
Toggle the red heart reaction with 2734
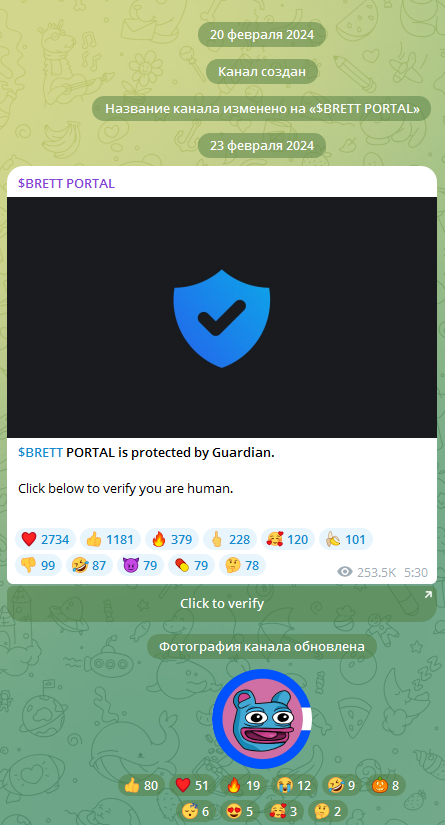pos(45,539)
